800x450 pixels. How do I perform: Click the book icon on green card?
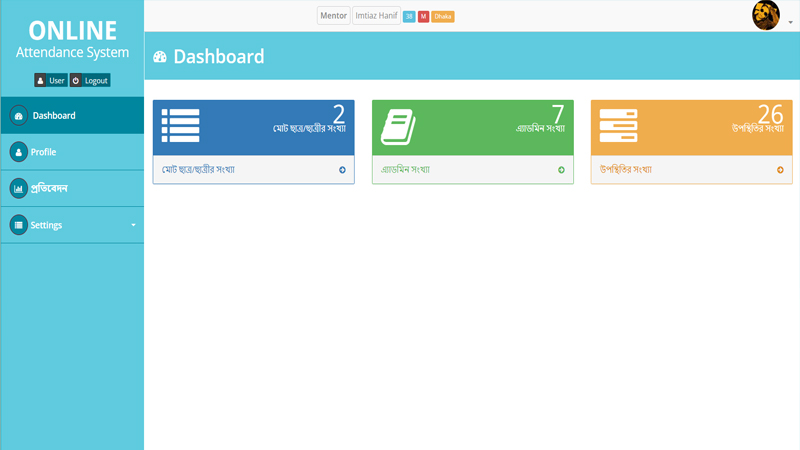click(x=398, y=126)
